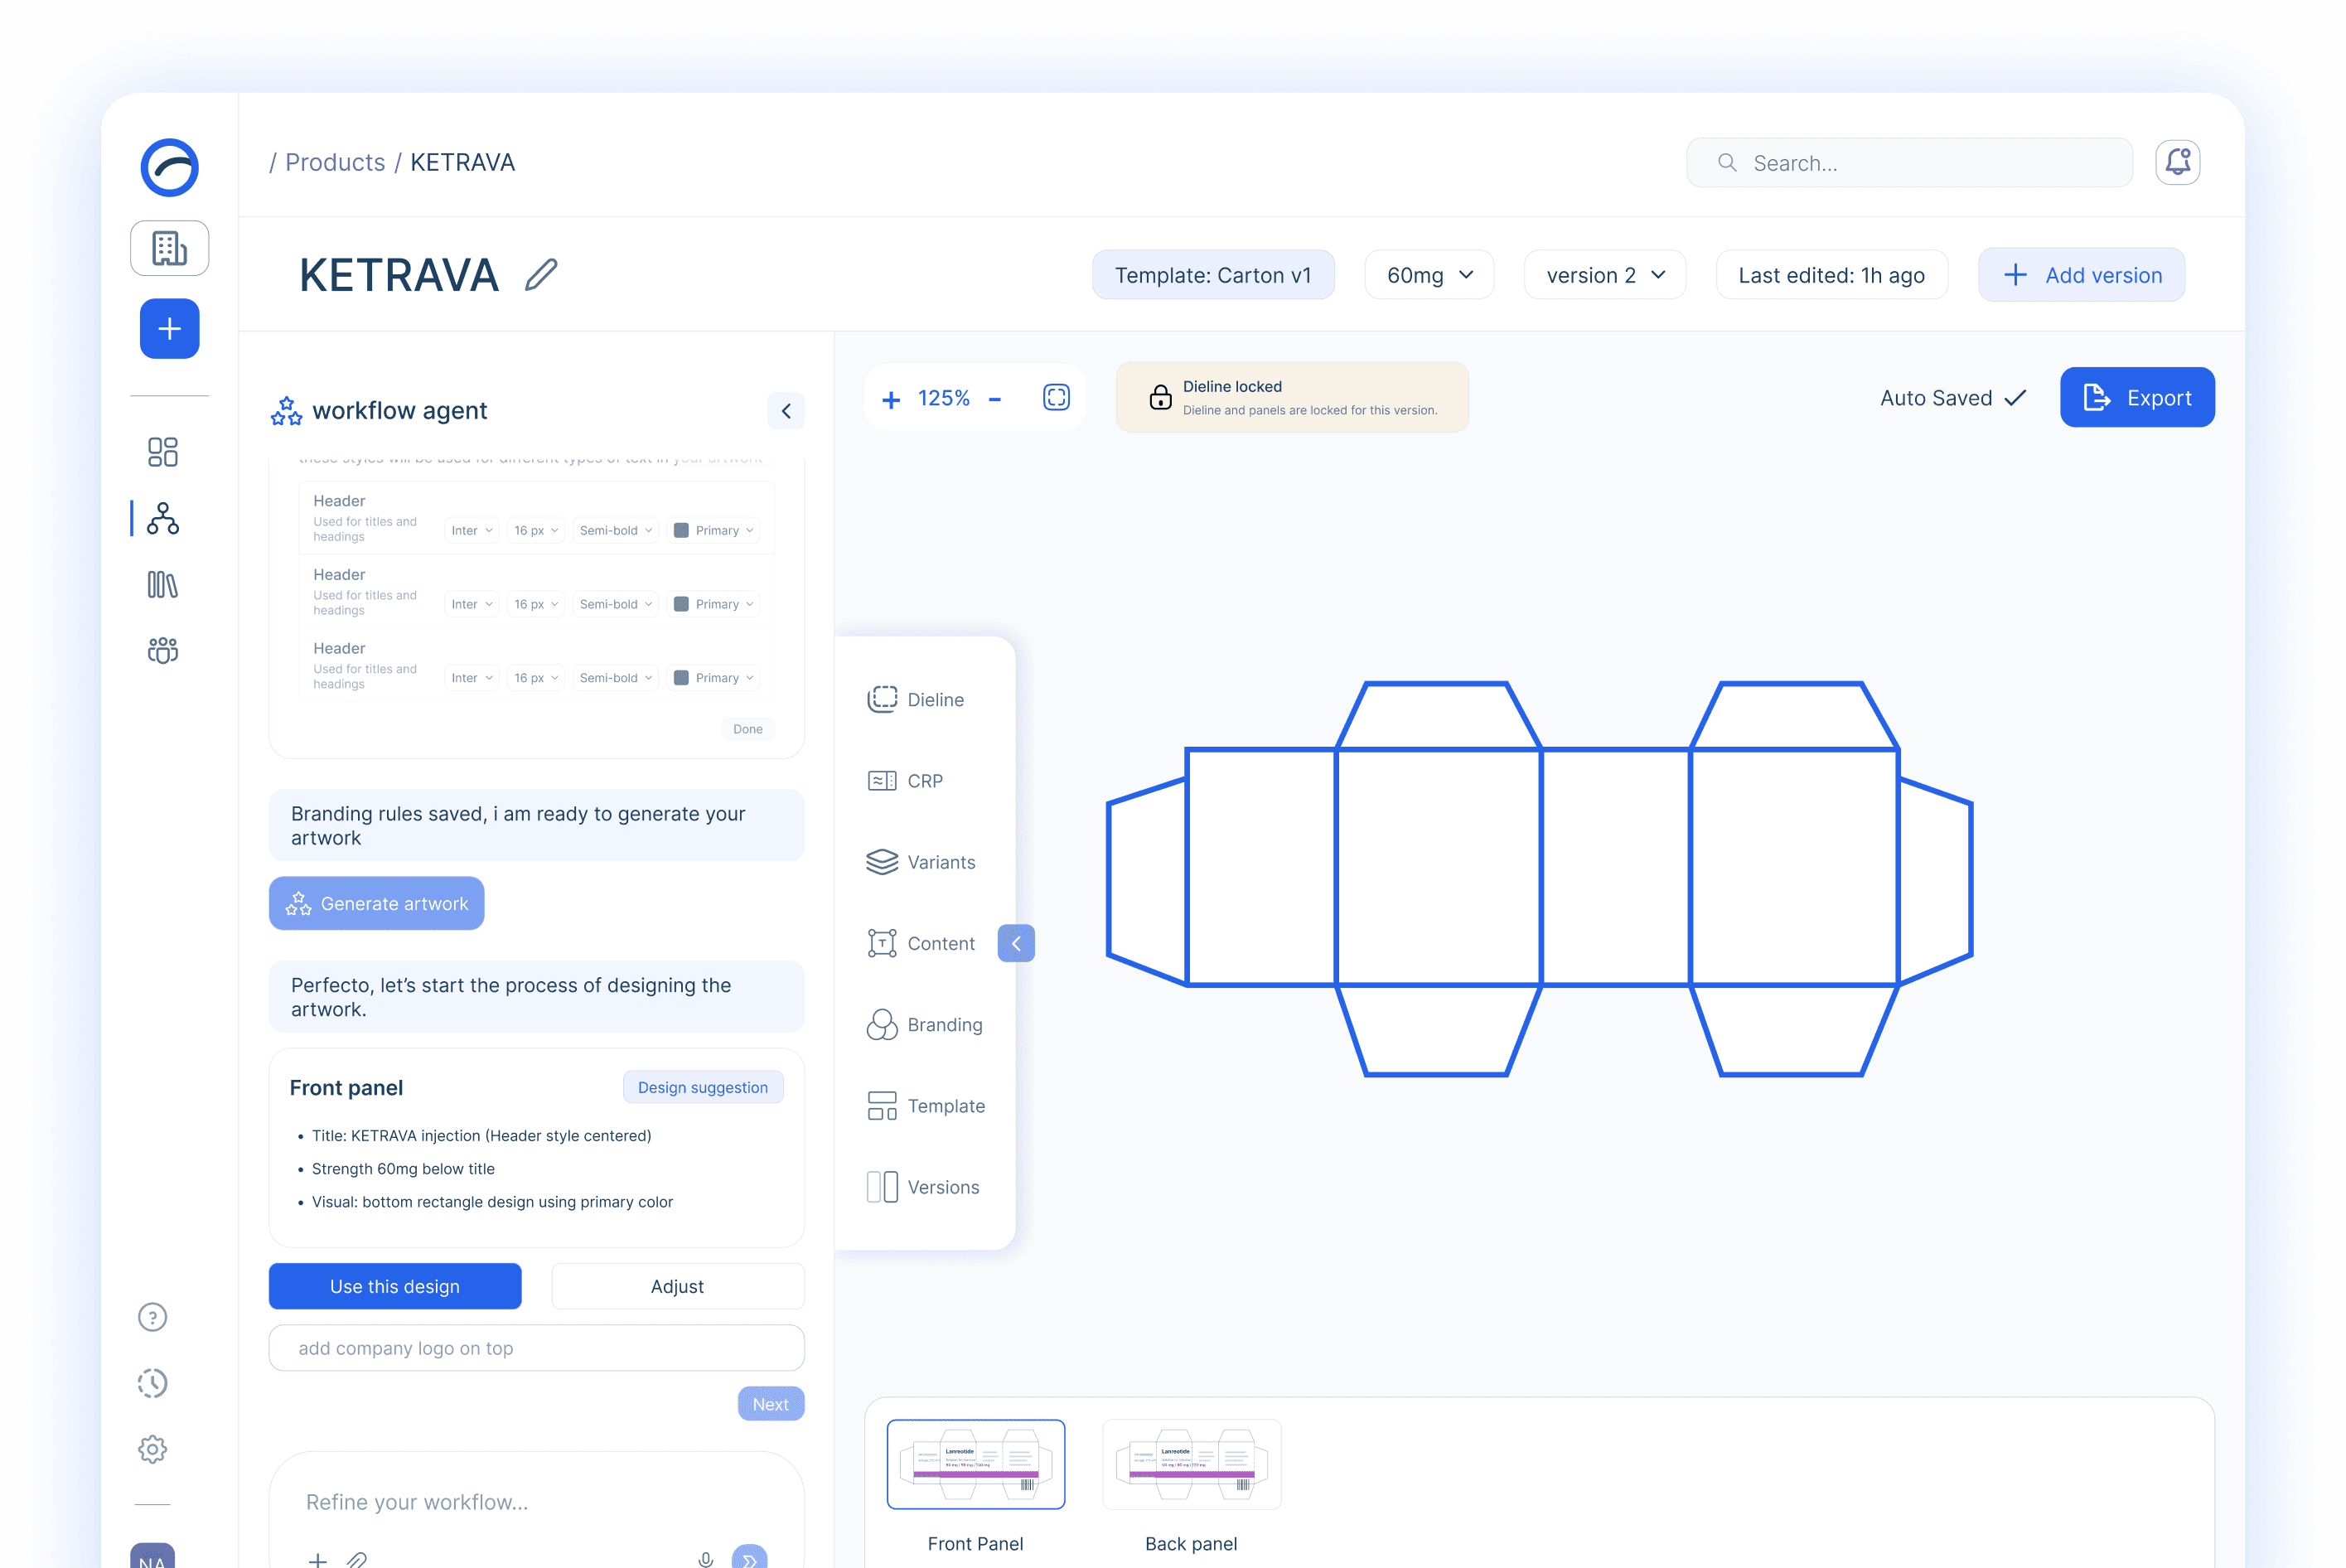
Task: Click the notification bell icon
Action: [2177, 162]
